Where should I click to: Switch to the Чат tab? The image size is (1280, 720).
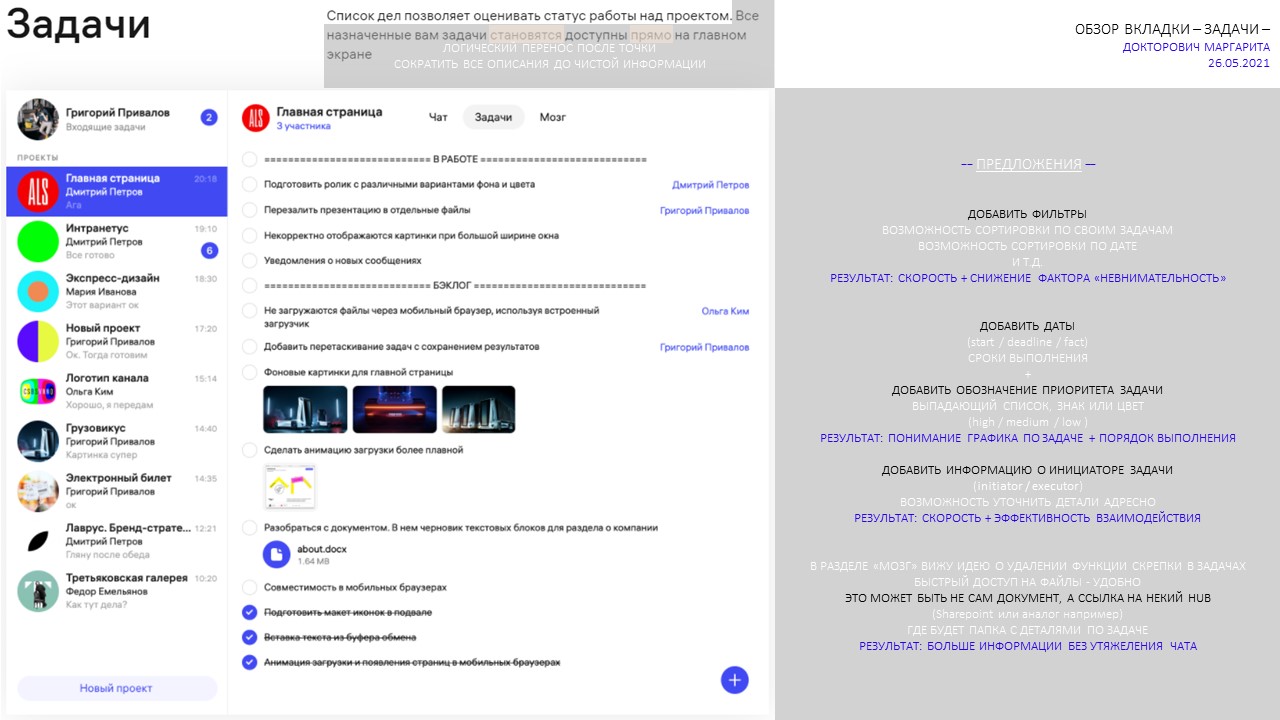coord(438,117)
